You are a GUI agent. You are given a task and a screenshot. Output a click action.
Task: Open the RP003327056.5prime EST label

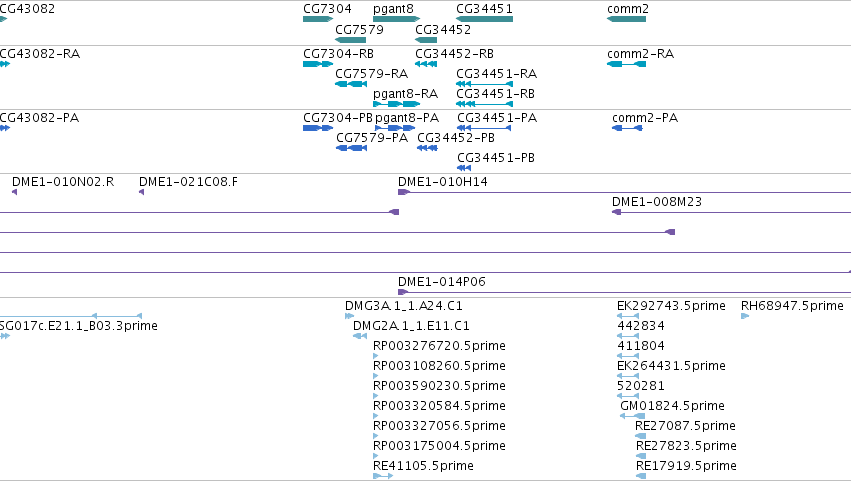[x=439, y=426]
